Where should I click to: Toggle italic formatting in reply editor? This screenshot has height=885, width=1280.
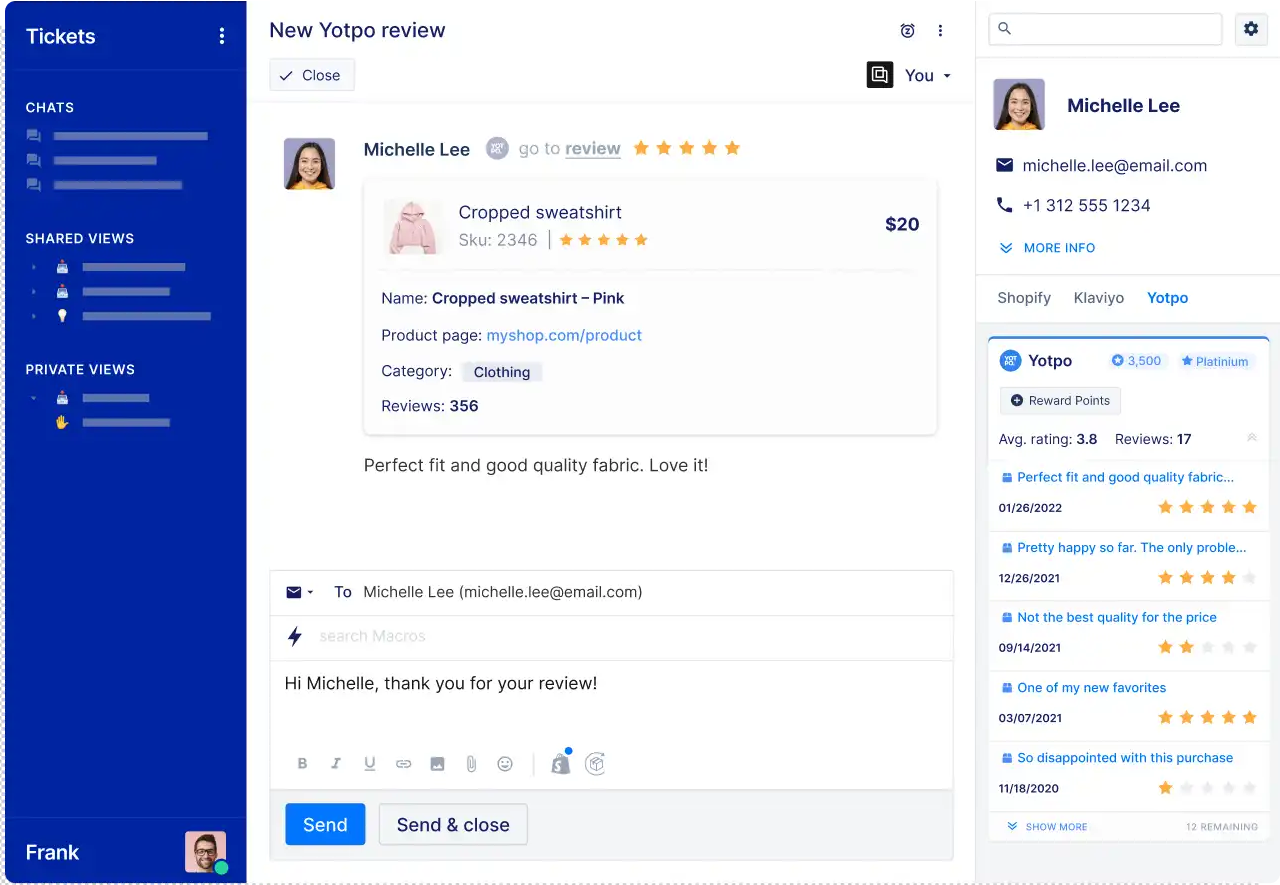tap(336, 764)
